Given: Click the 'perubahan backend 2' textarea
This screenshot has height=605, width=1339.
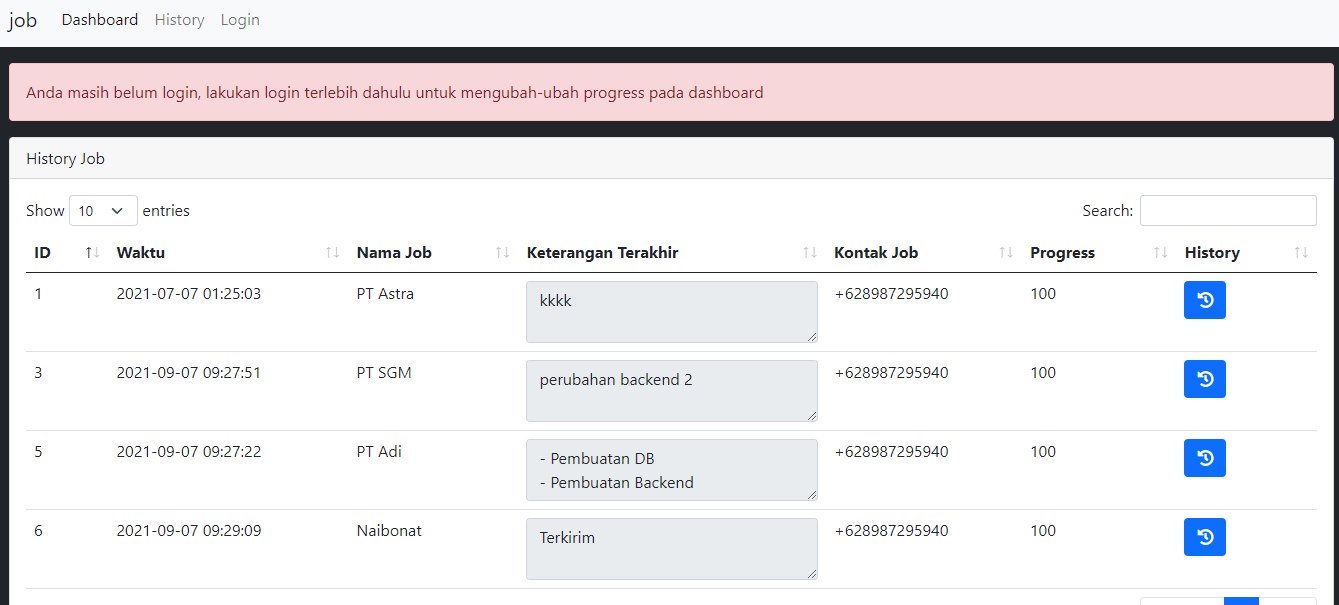Looking at the screenshot, I should tap(671, 391).
